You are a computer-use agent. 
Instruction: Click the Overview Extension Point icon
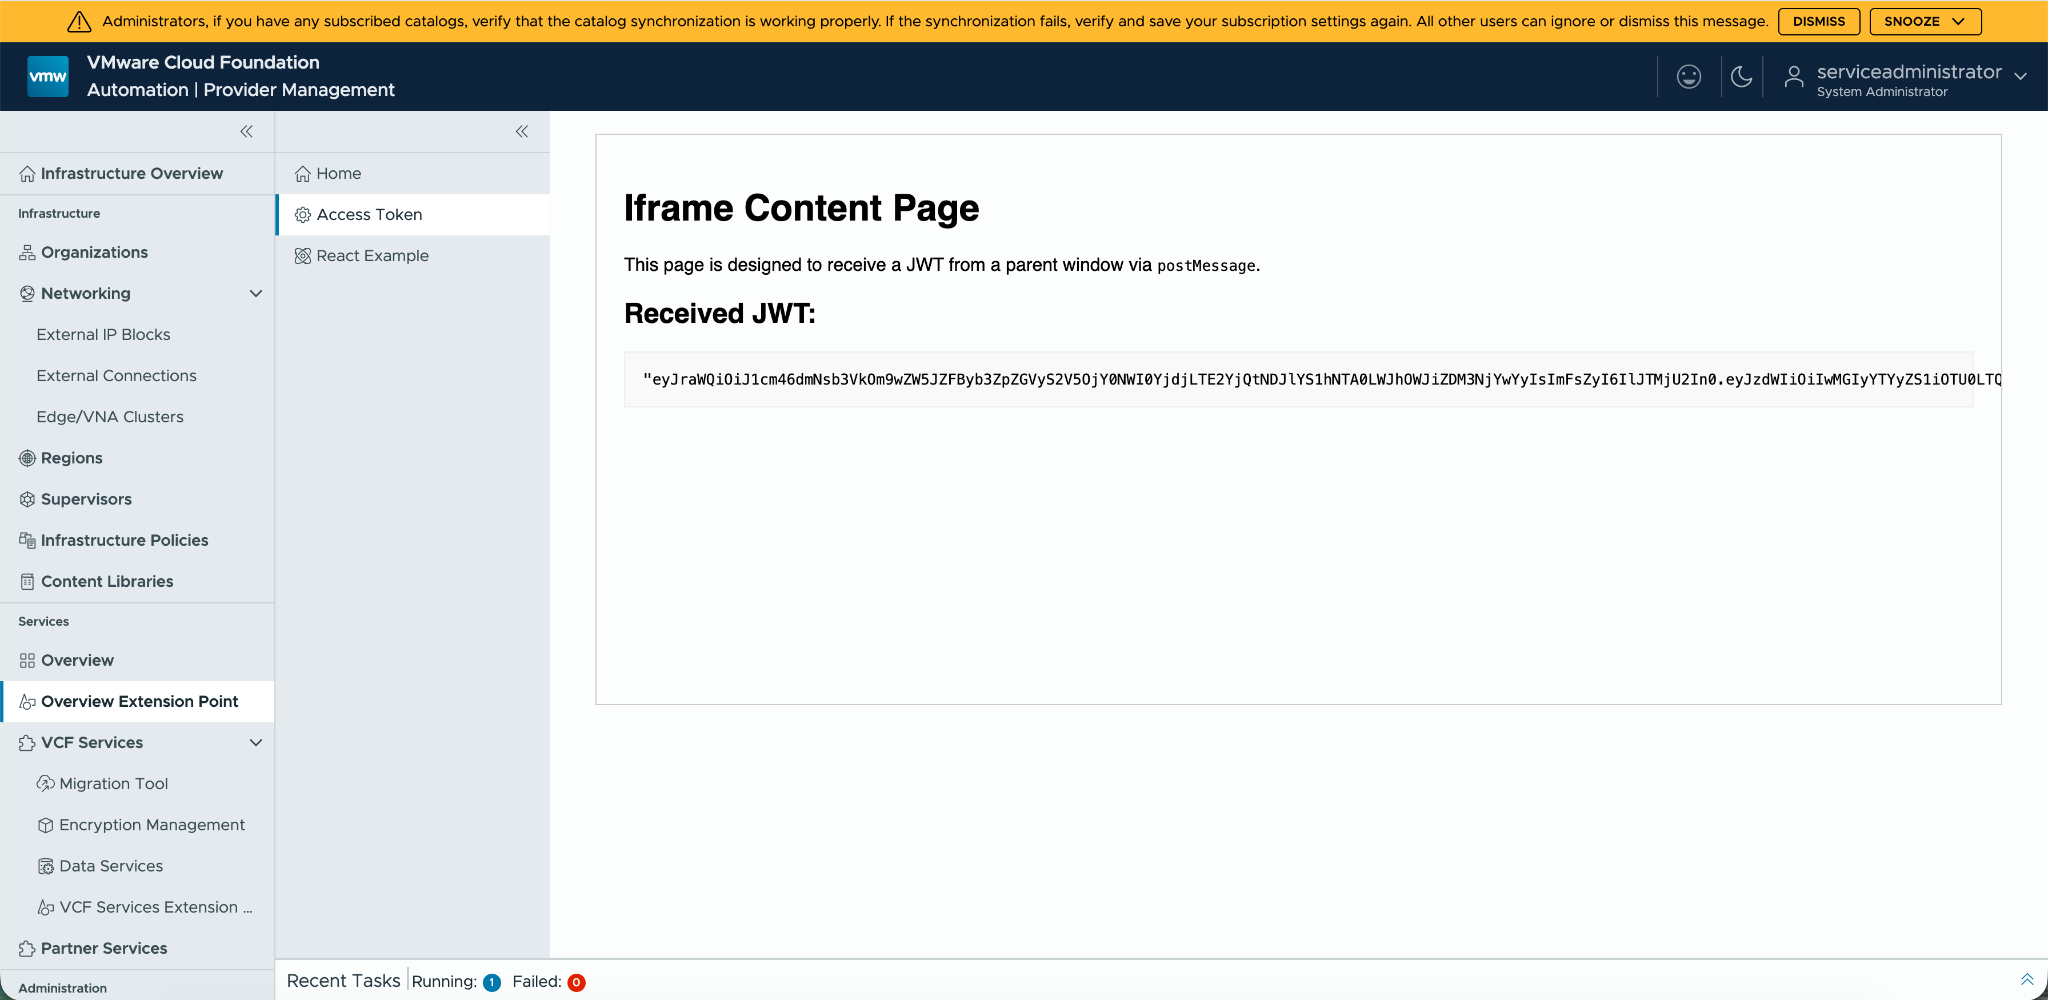27,702
